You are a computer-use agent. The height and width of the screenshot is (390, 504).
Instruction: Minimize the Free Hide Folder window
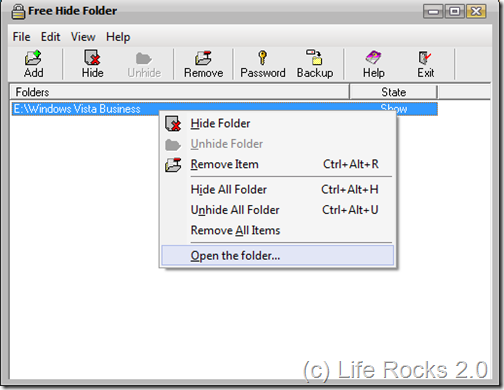click(x=433, y=12)
